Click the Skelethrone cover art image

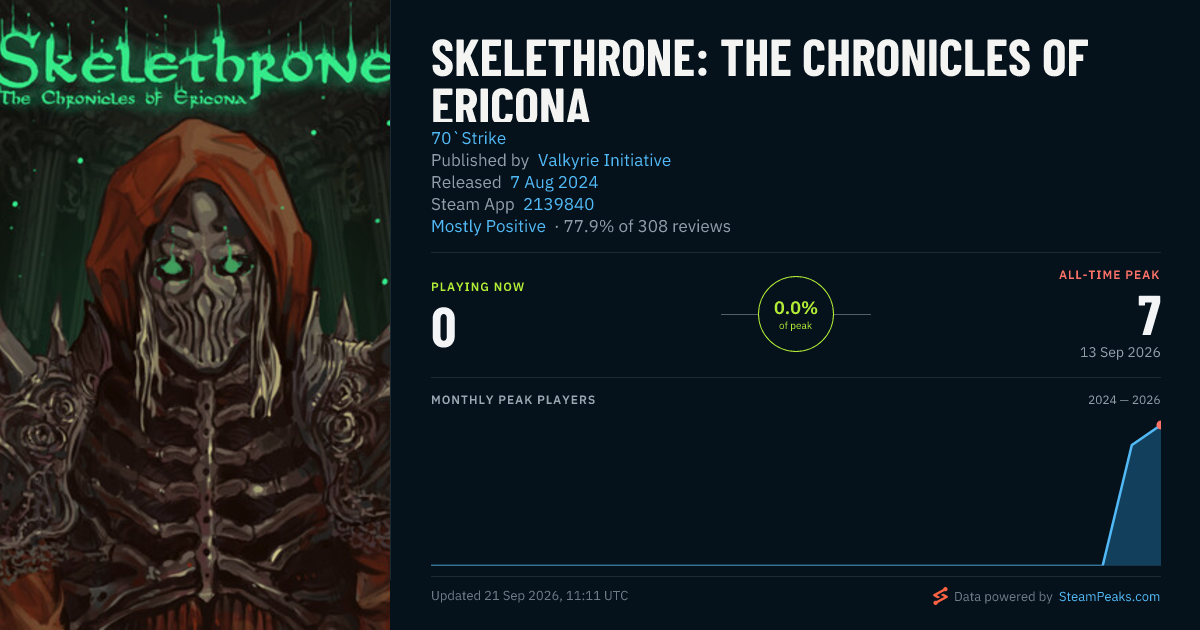[x=195, y=315]
